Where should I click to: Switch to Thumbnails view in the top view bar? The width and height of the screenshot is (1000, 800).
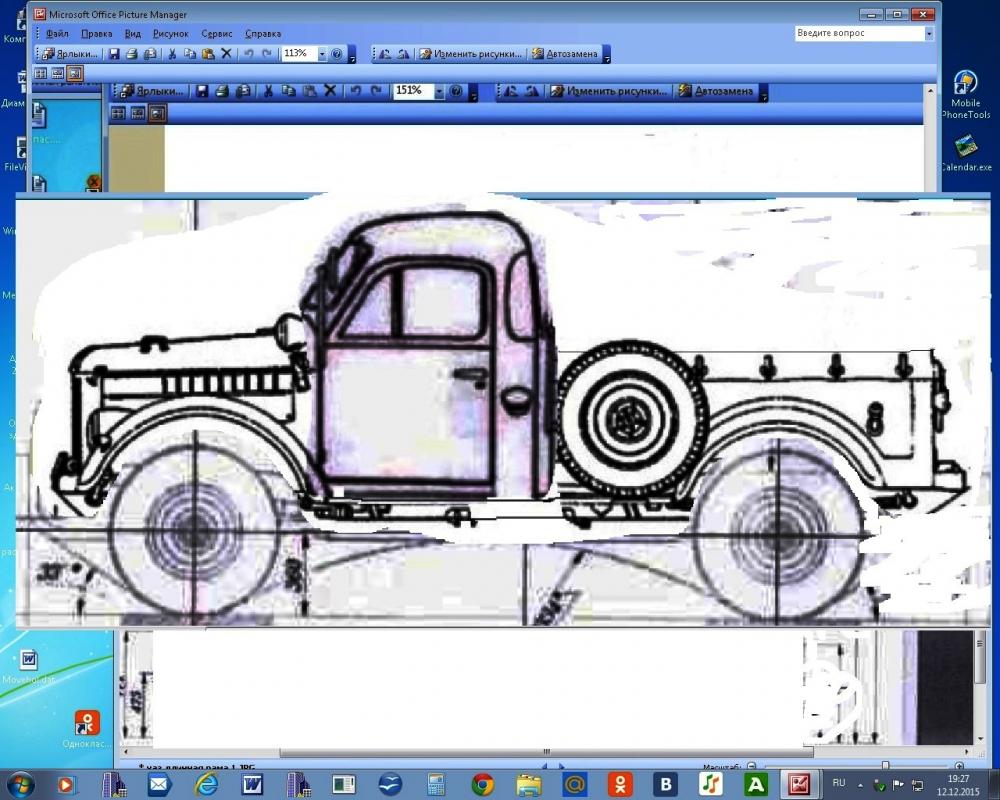[x=41, y=73]
